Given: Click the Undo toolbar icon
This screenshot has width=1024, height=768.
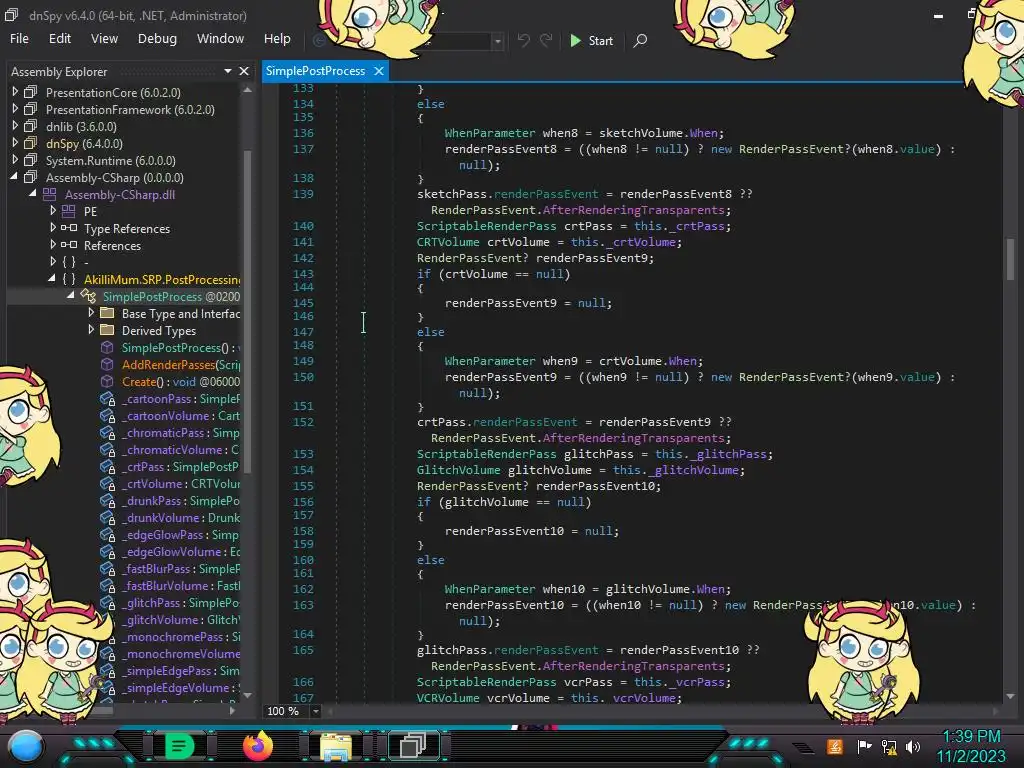Looking at the screenshot, I should click(524, 40).
